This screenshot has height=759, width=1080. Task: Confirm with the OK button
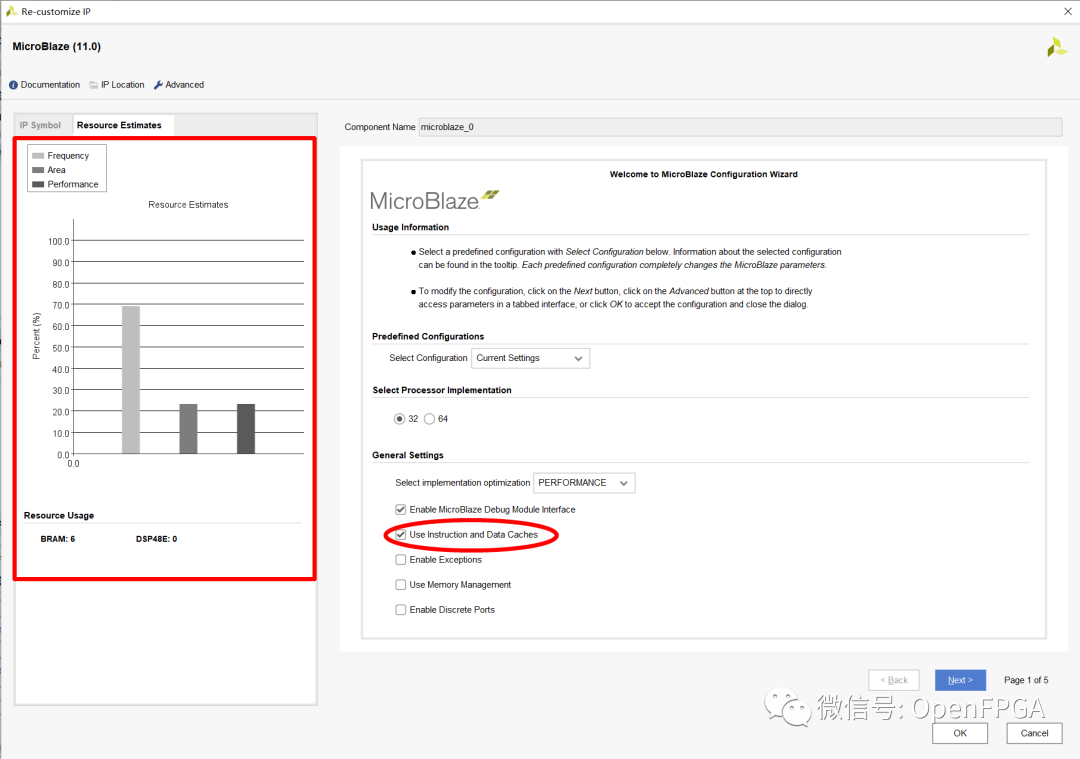click(960, 733)
